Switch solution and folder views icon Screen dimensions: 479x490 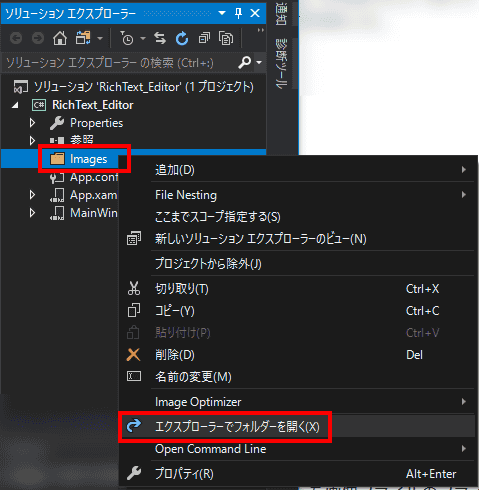pyautogui.click(x=83, y=38)
